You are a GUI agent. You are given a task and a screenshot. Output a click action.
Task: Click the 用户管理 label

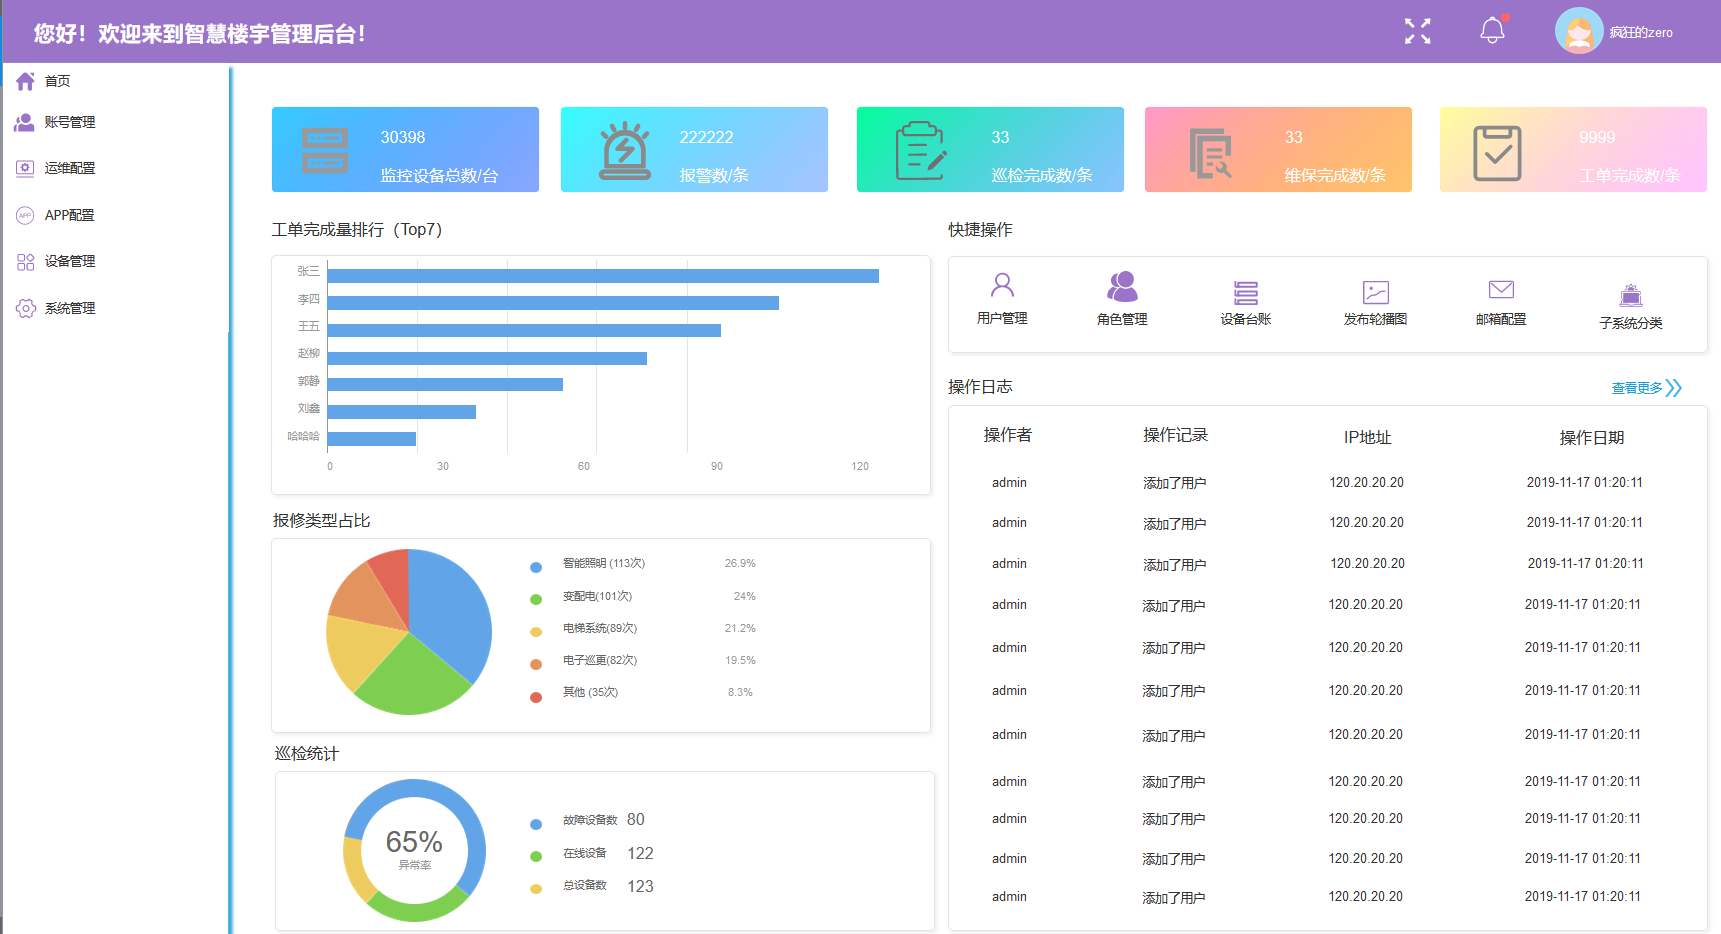point(1002,318)
